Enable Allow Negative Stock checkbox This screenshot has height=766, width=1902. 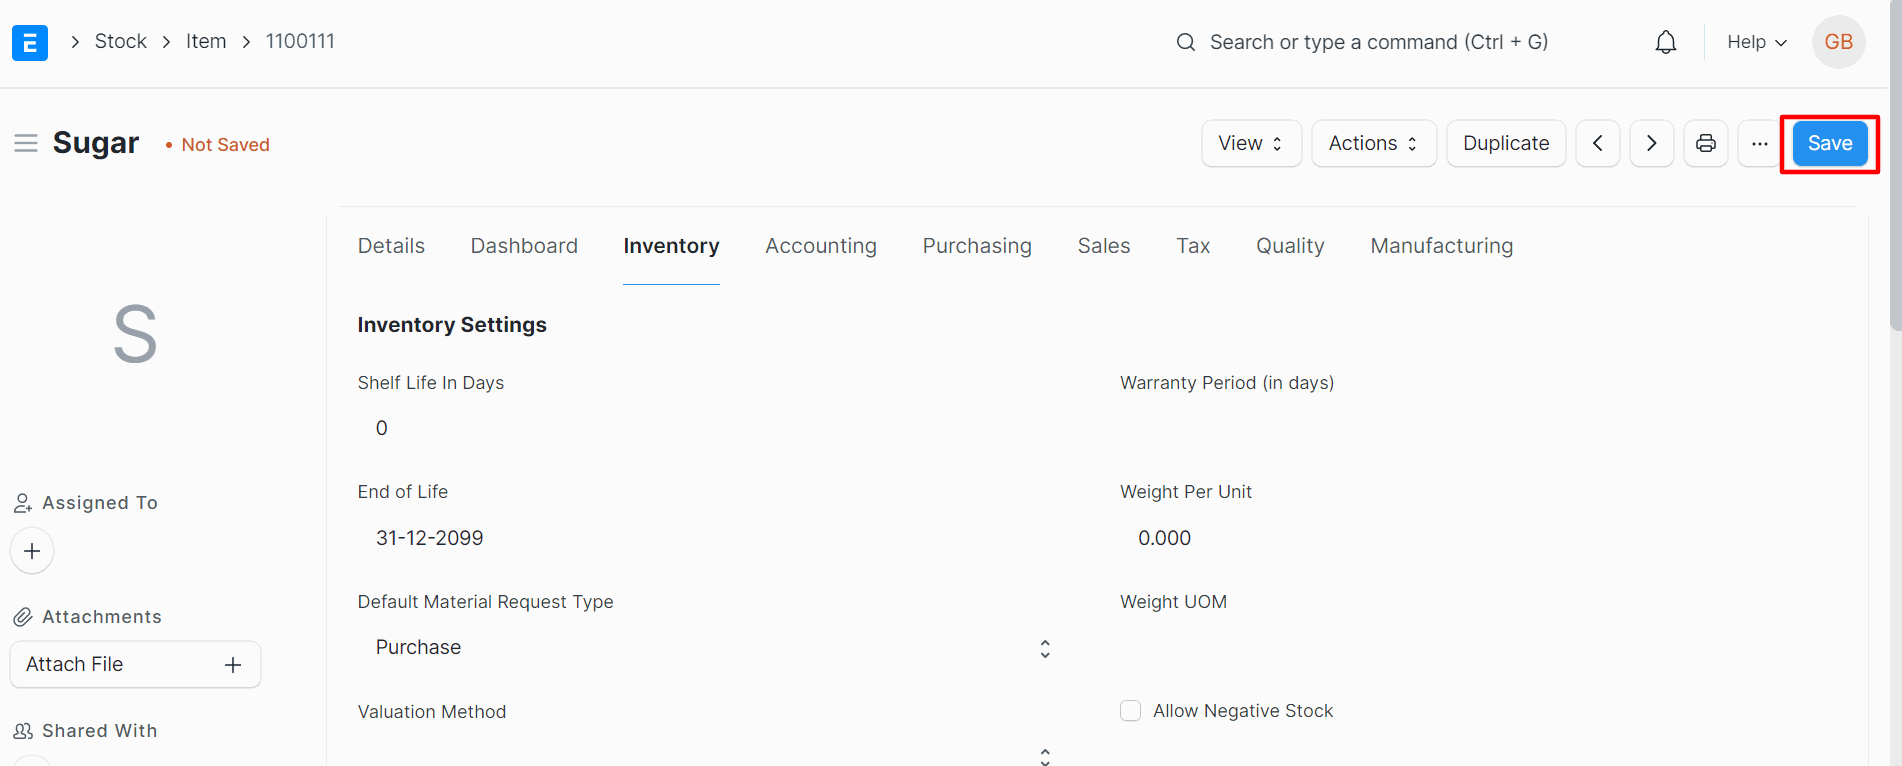(x=1130, y=711)
